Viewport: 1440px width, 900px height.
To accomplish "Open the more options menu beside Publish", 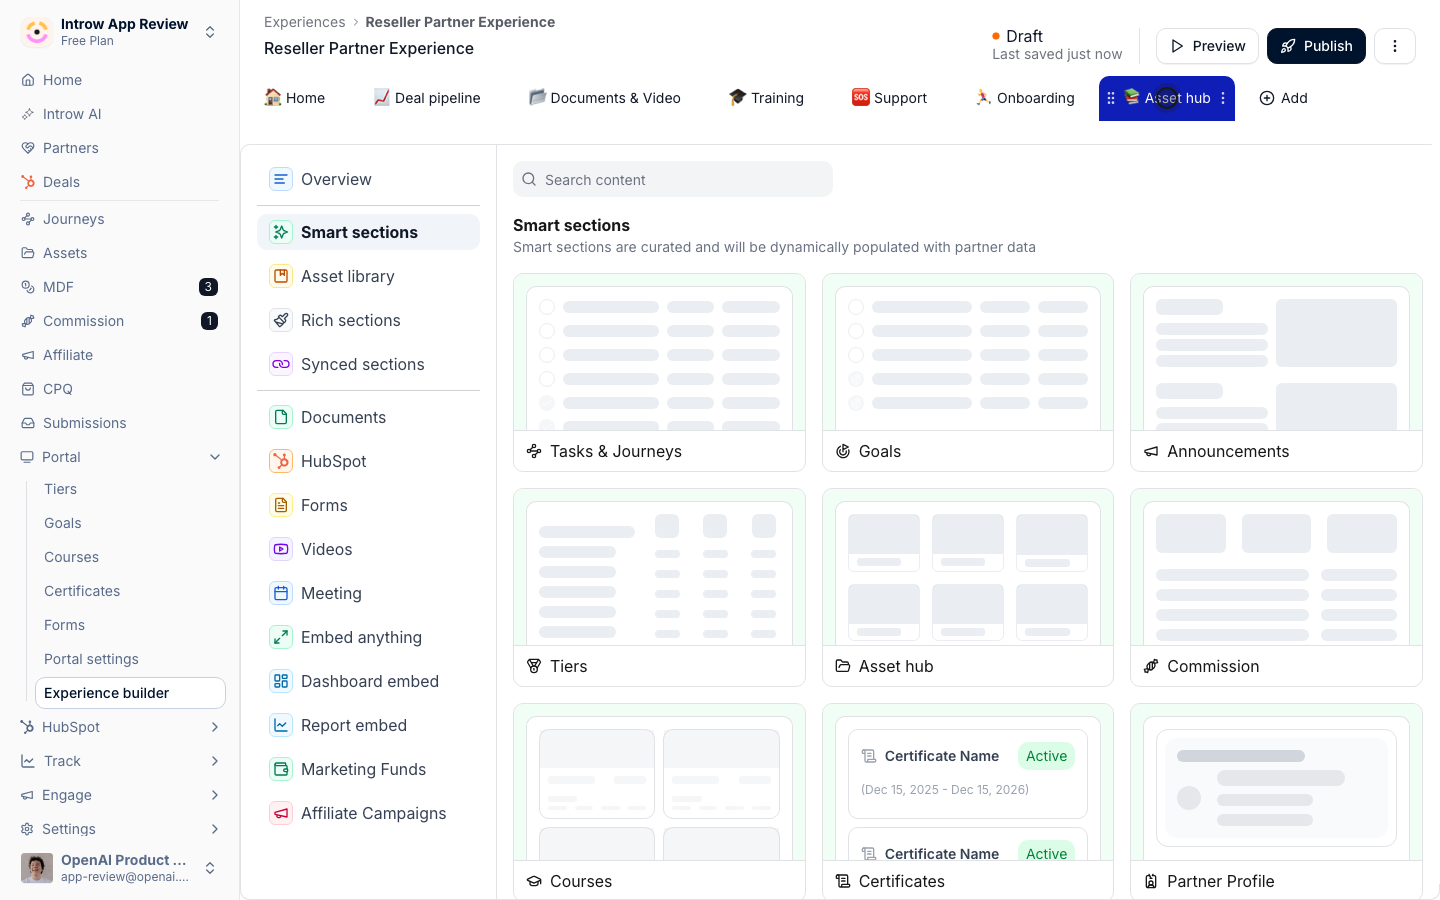I will coord(1395,46).
